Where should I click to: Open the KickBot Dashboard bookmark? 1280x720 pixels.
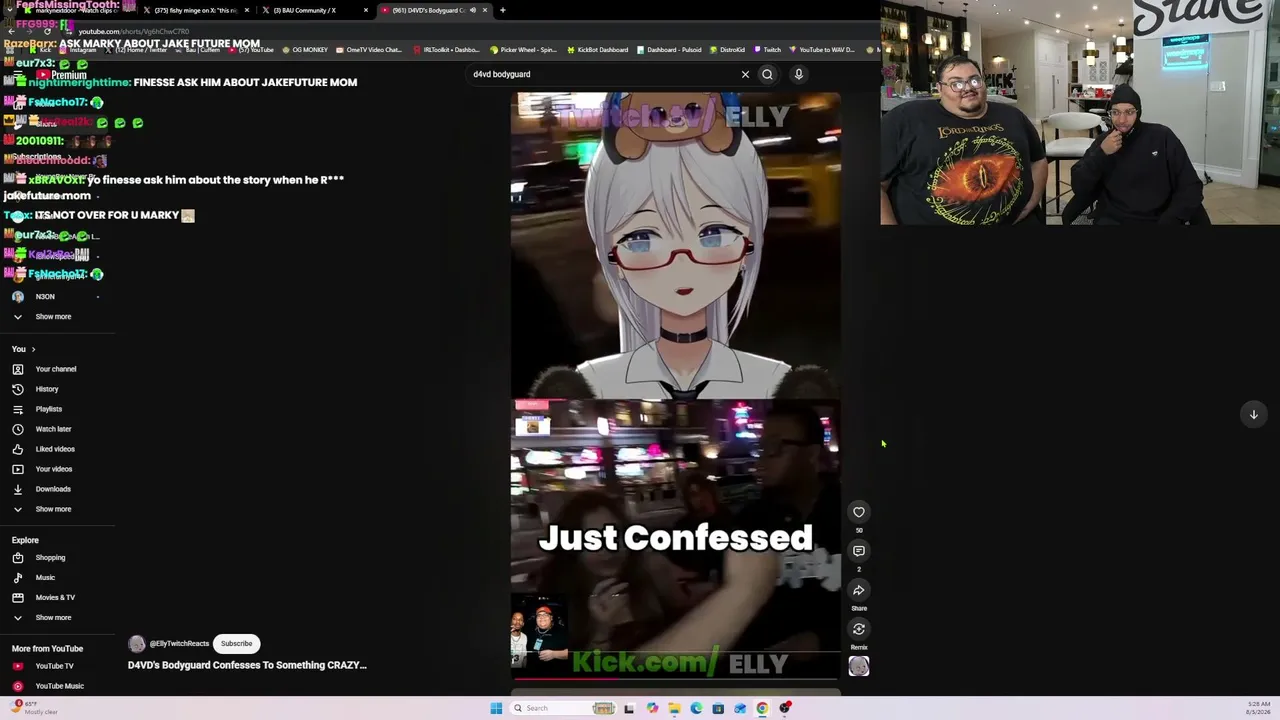(598, 50)
